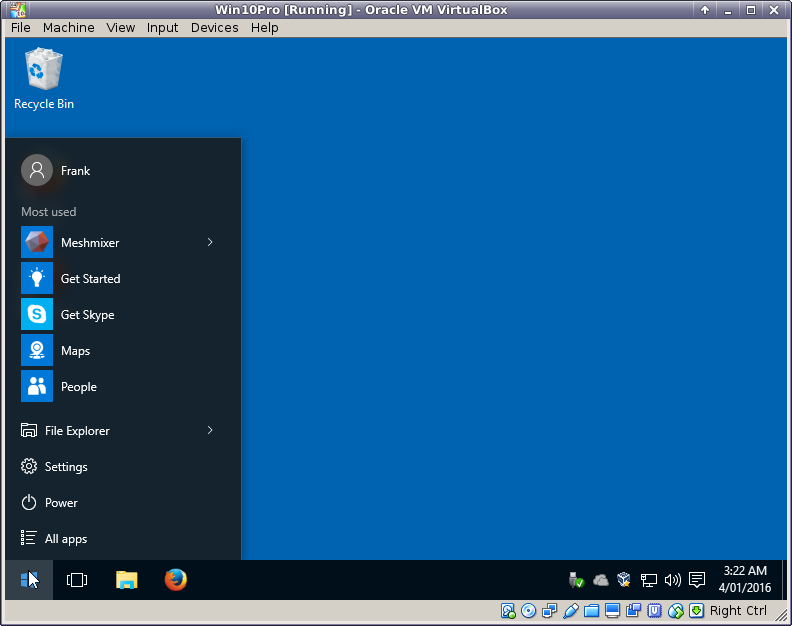The height and width of the screenshot is (626, 792).
Task: Click the volume speaker icon in tray
Action: pyautogui.click(x=672, y=580)
